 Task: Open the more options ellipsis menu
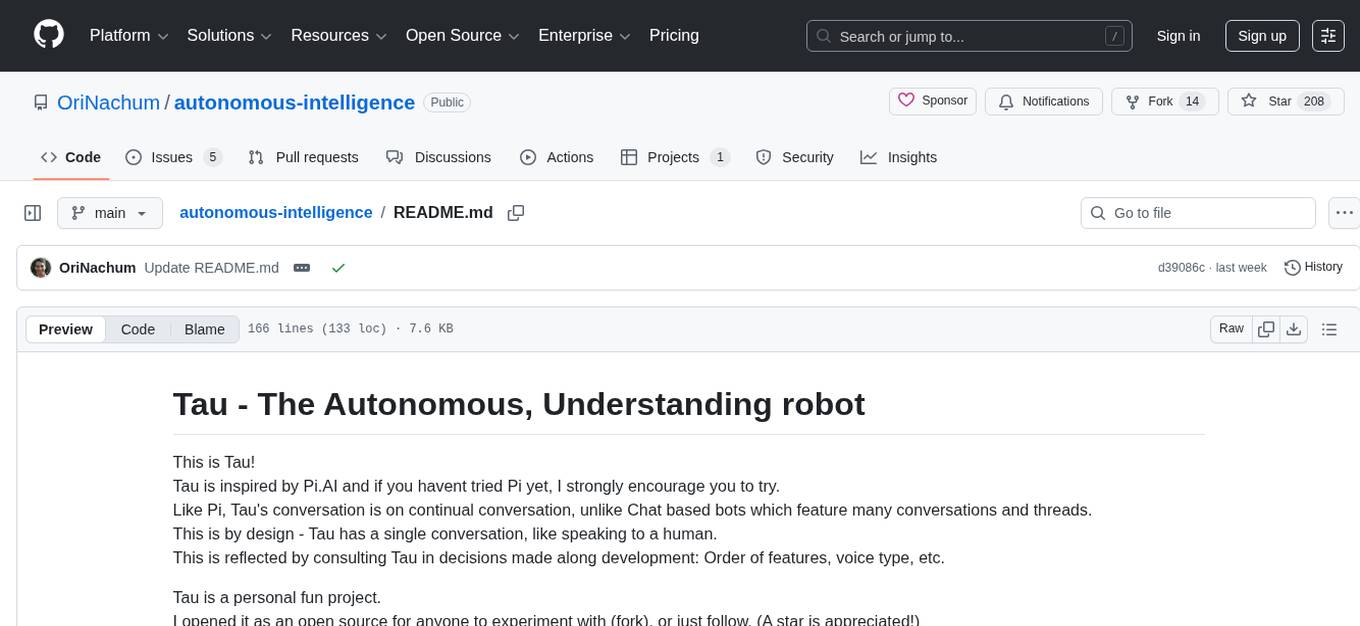pos(1344,212)
